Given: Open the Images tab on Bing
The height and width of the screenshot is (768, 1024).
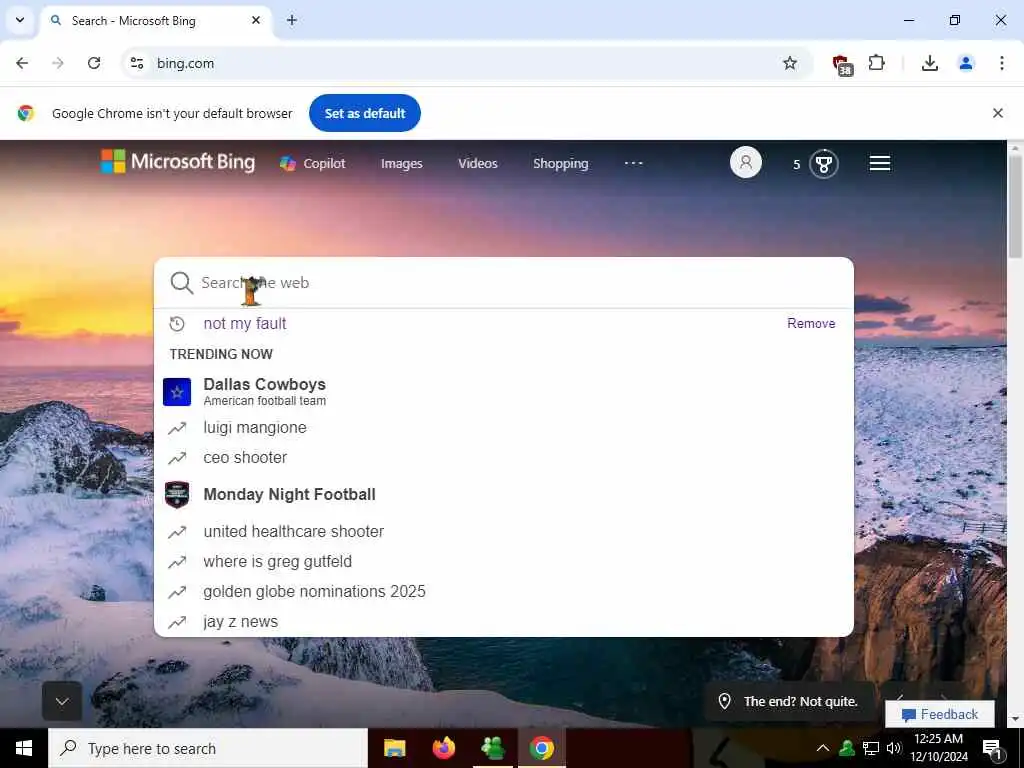Looking at the screenshot, I should click(402, 164).
